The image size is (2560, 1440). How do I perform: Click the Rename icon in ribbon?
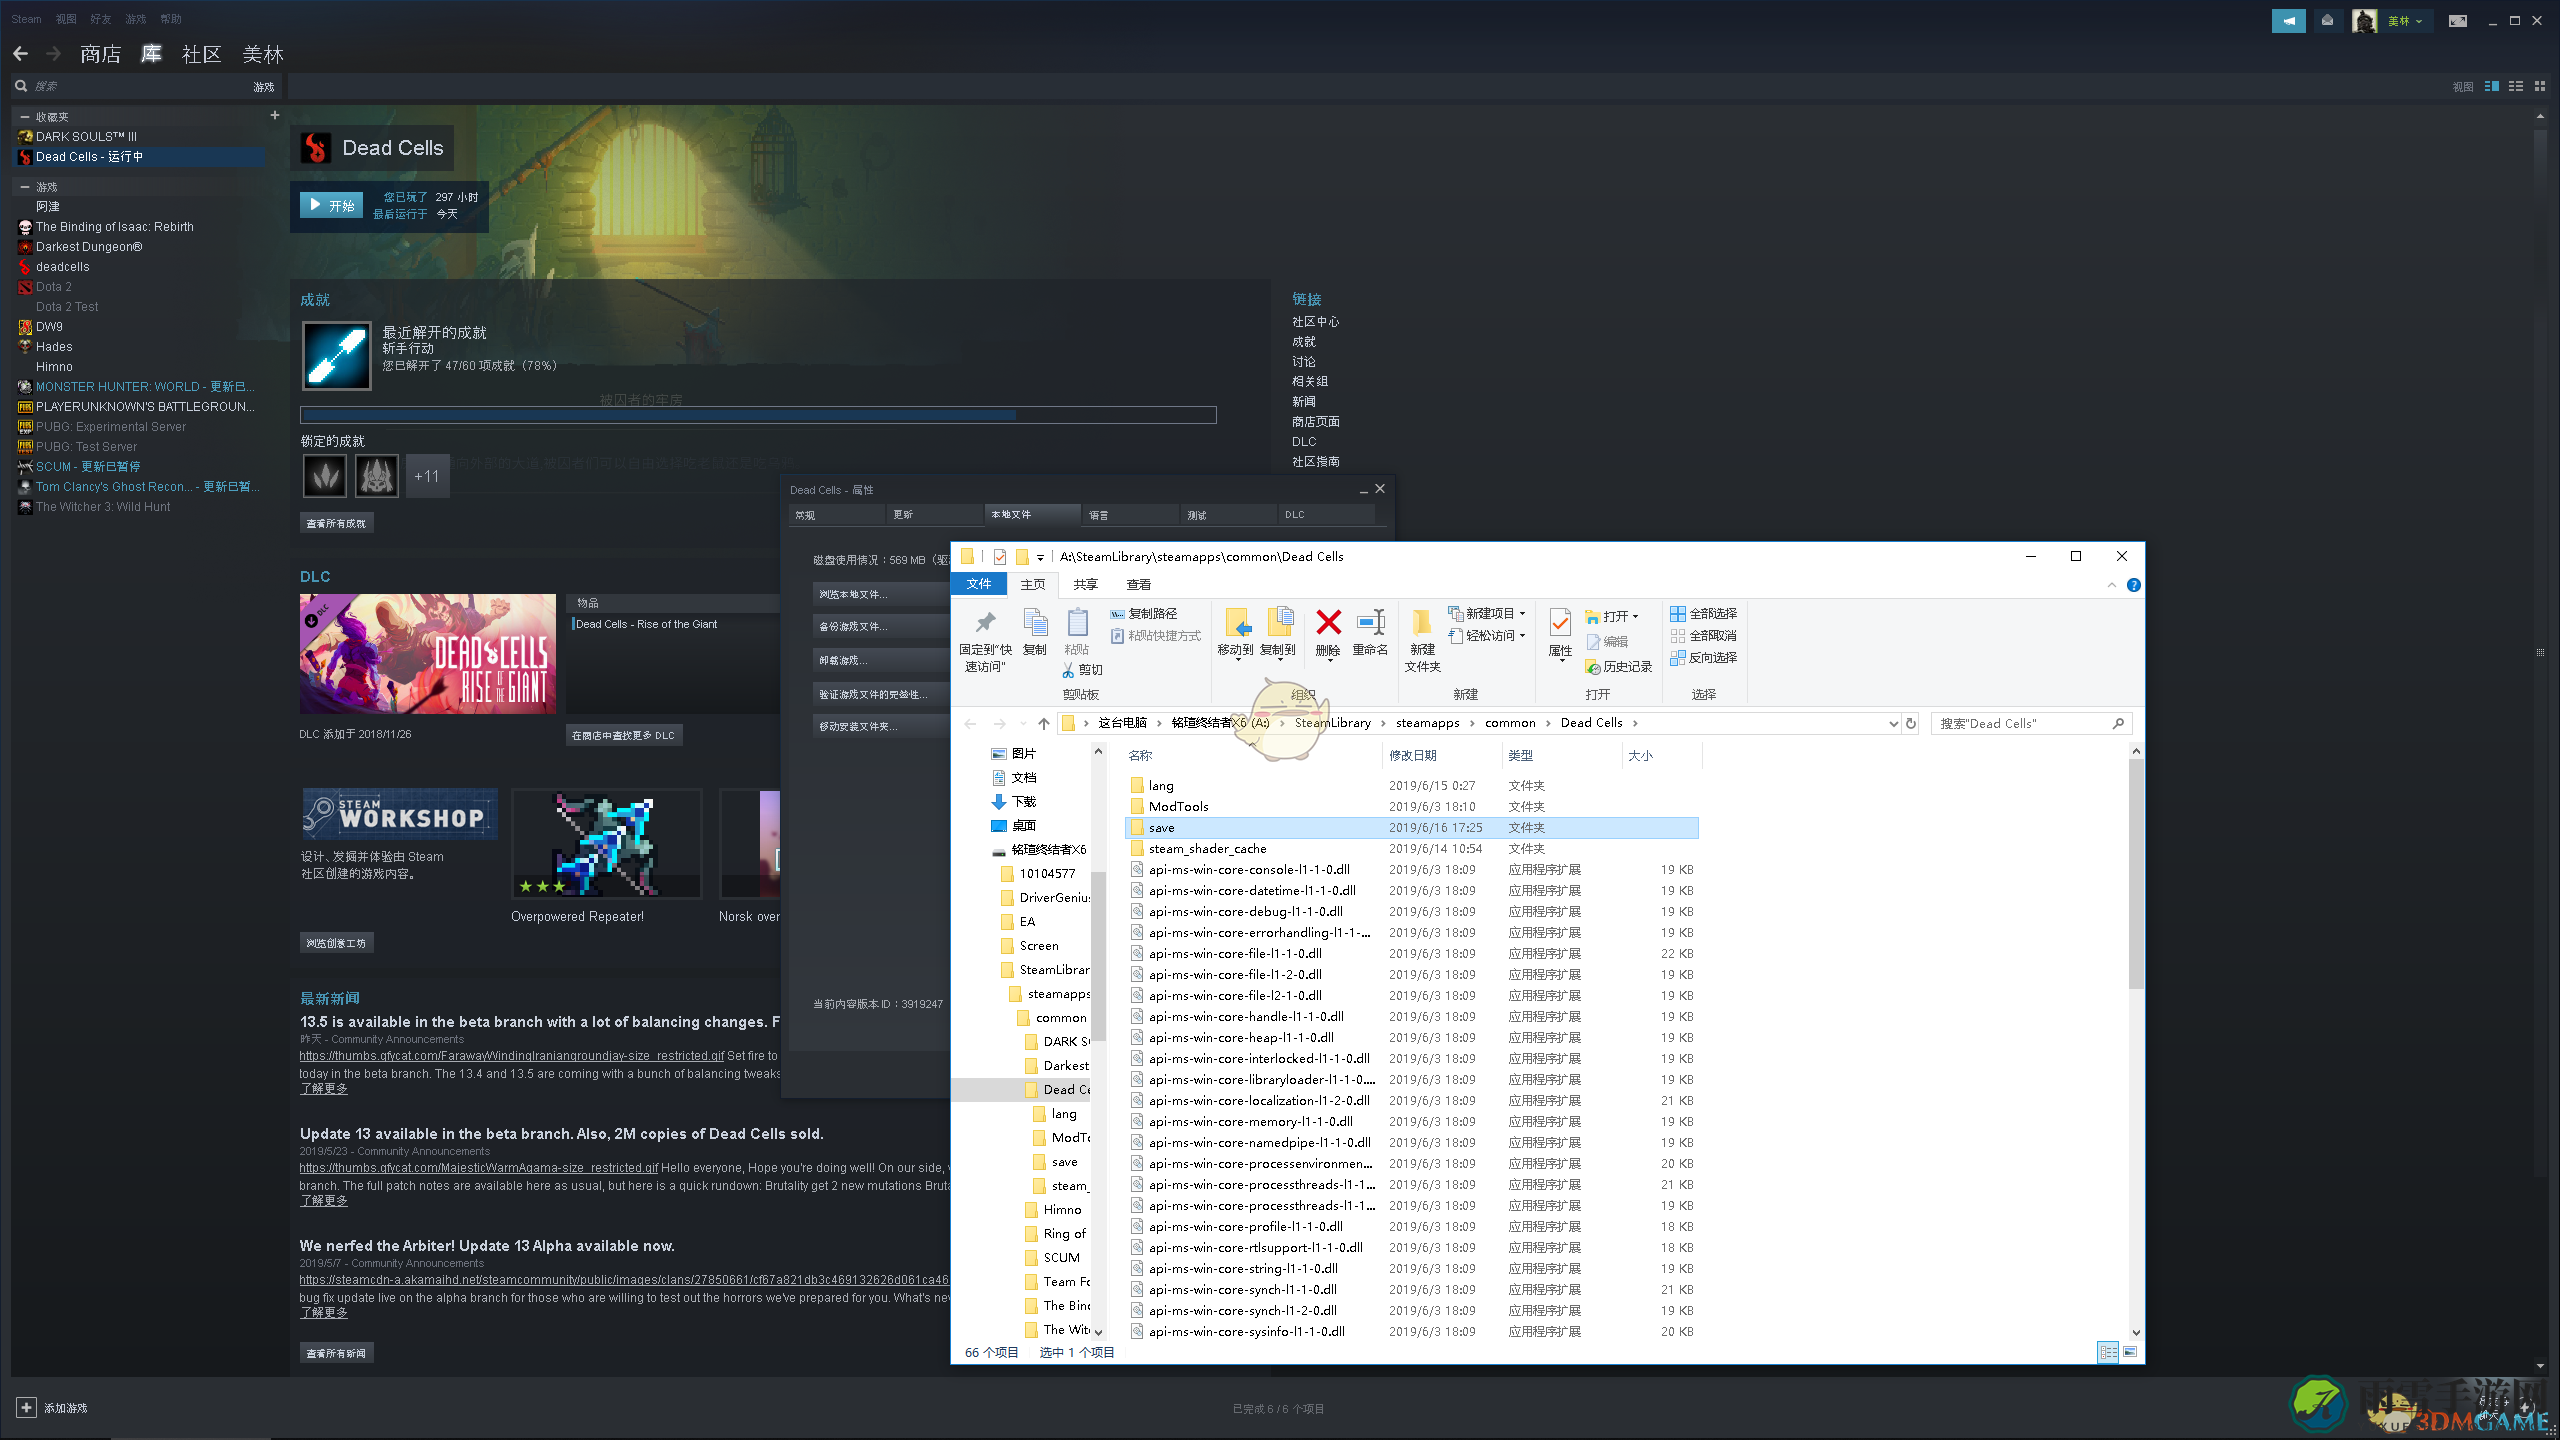[1370, 622]
